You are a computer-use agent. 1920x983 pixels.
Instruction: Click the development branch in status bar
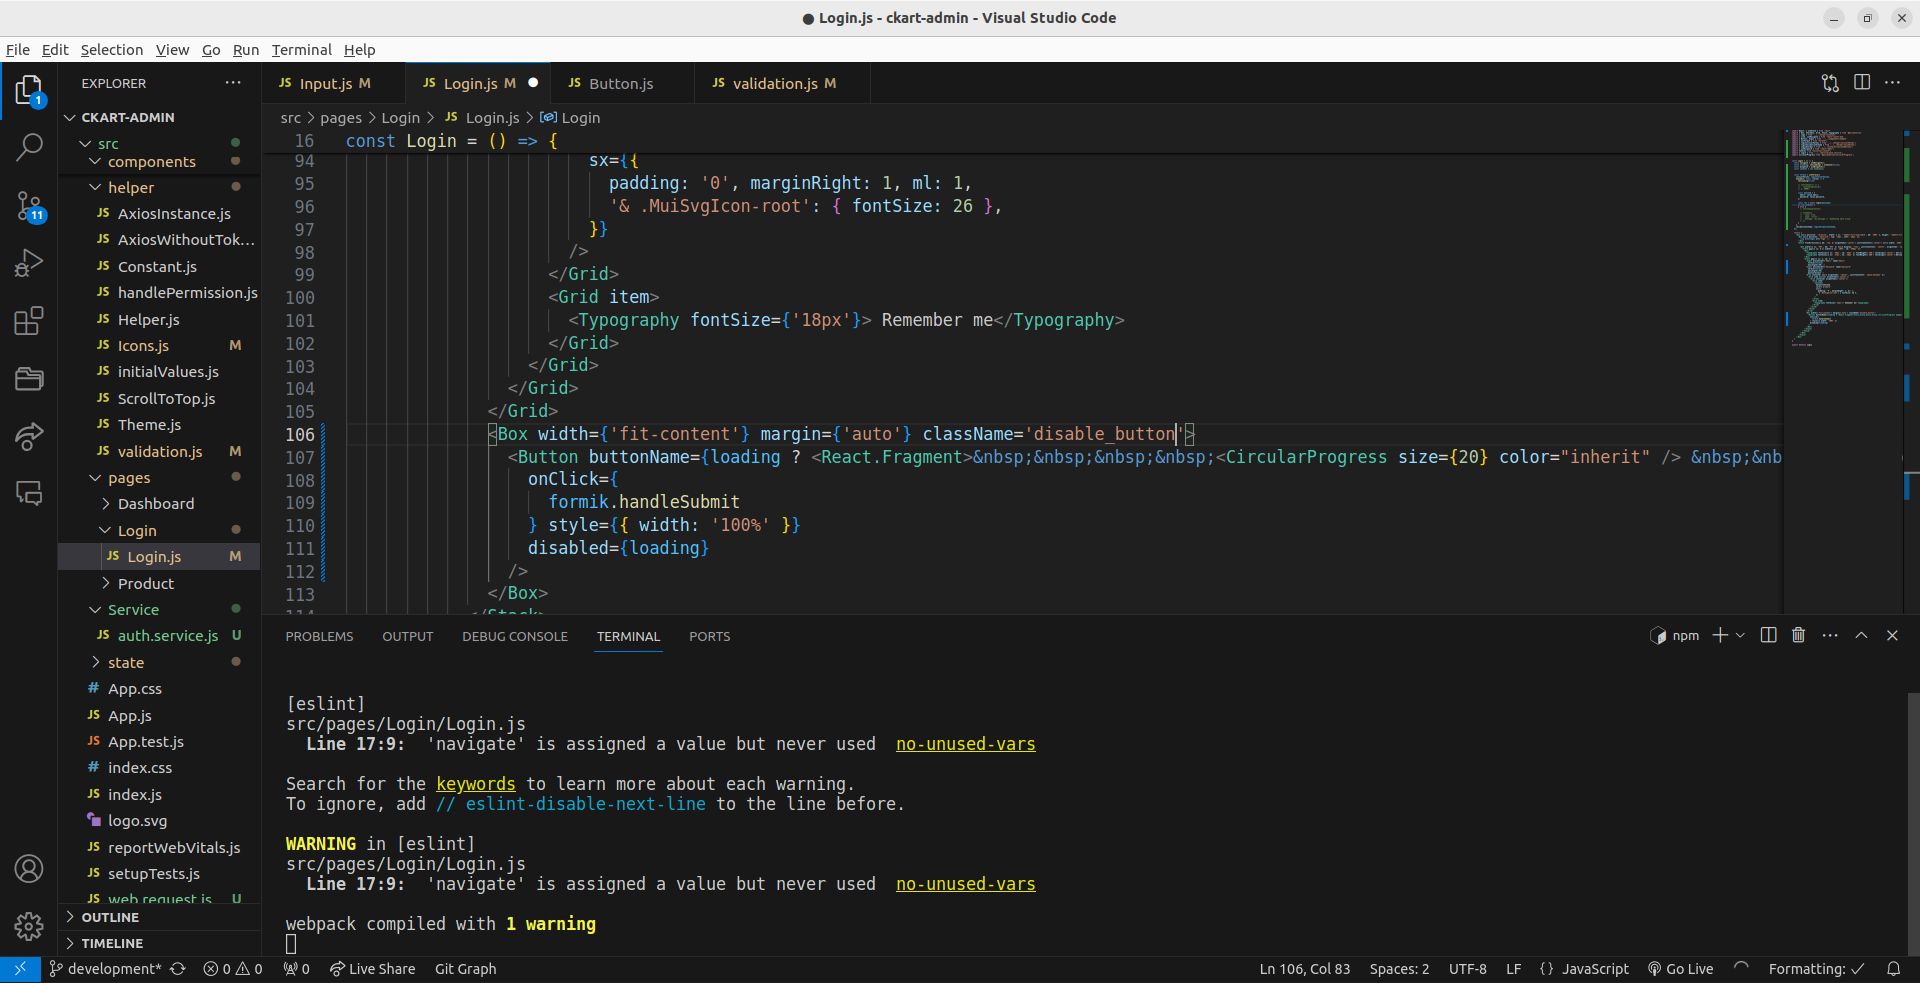105,969
